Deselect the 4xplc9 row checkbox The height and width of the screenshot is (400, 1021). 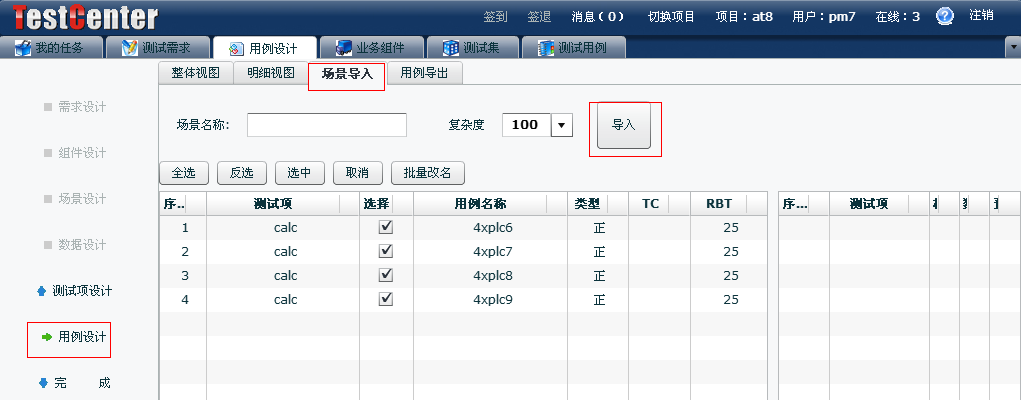point(386,299)
